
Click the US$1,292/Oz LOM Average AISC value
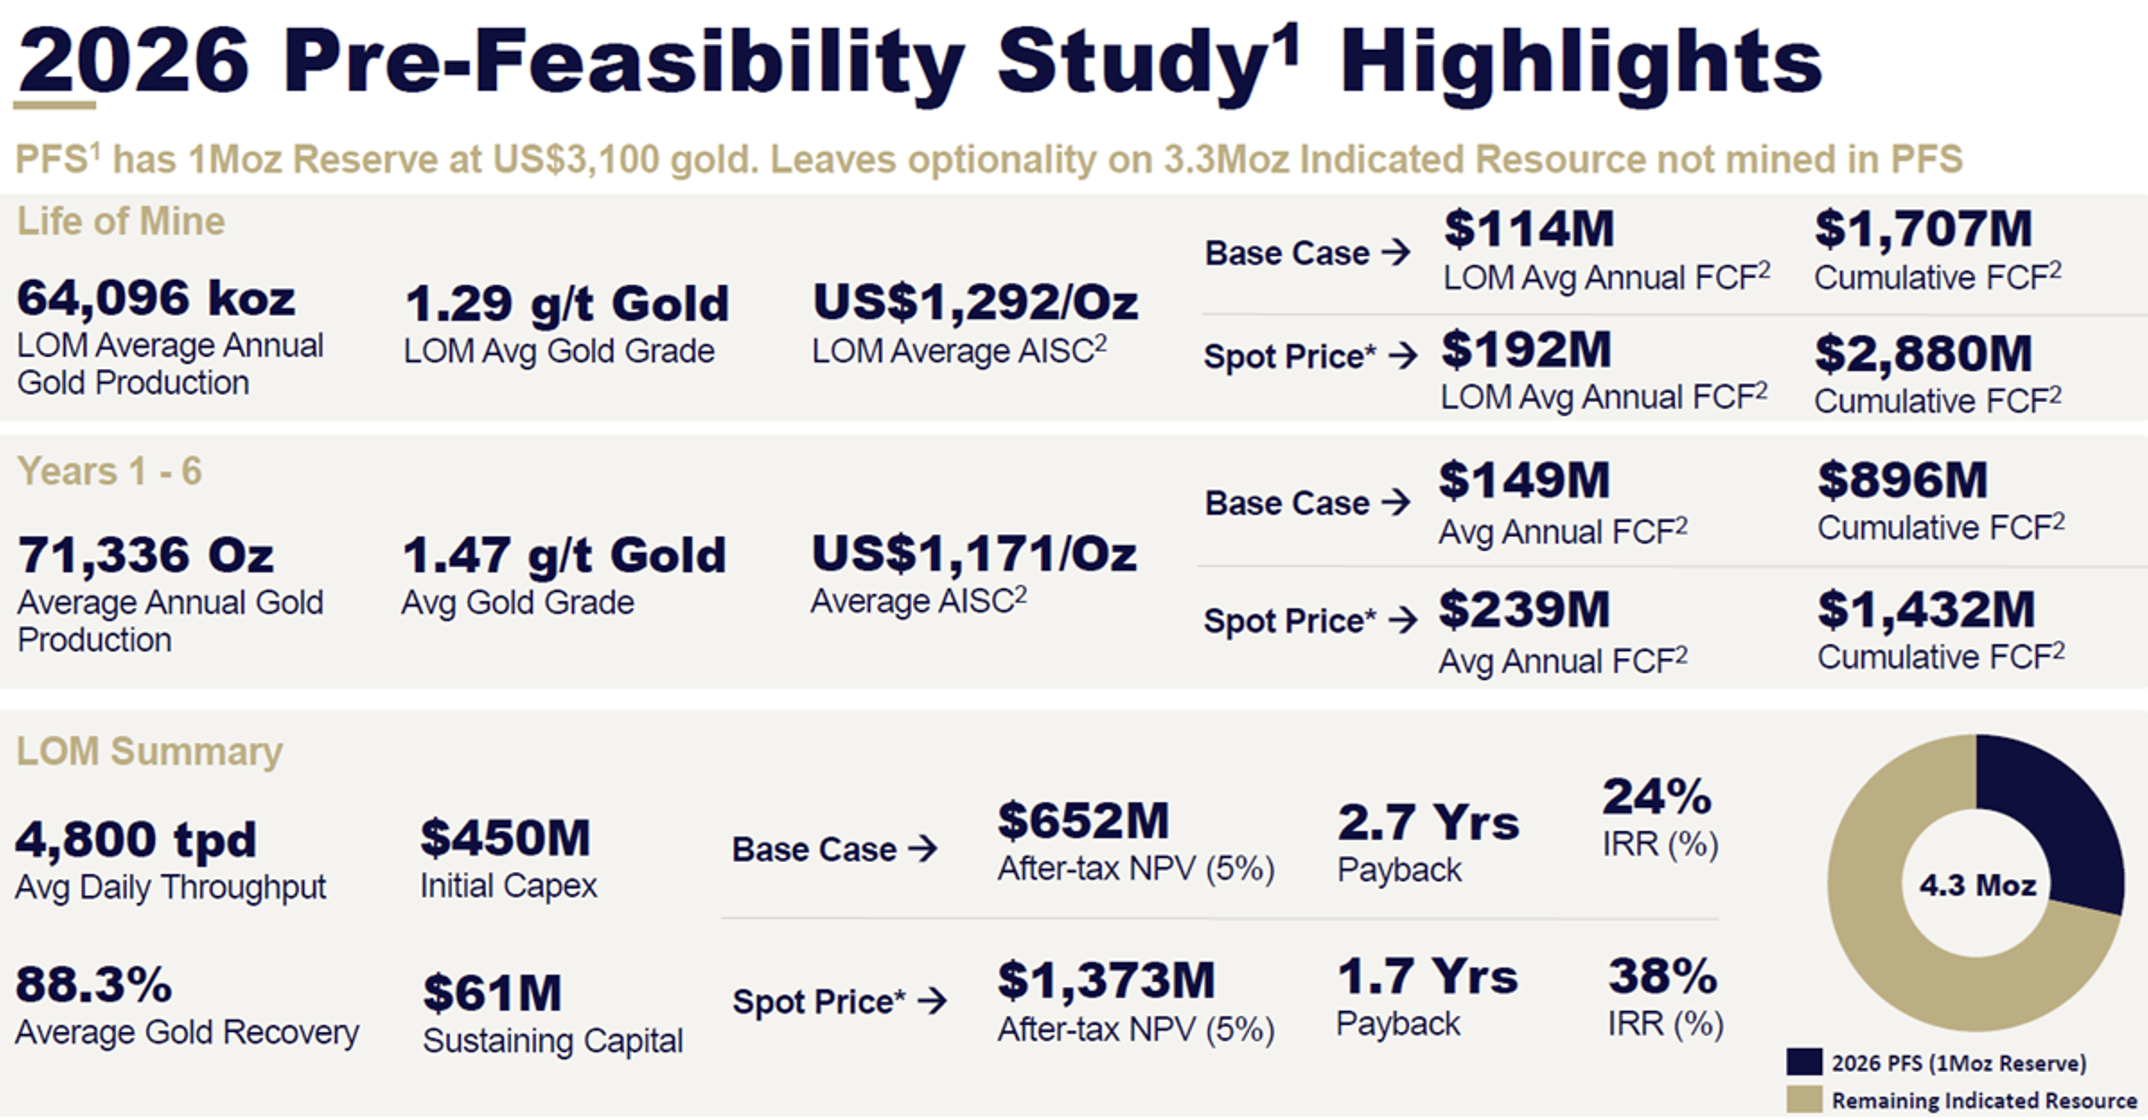(975, 302)
